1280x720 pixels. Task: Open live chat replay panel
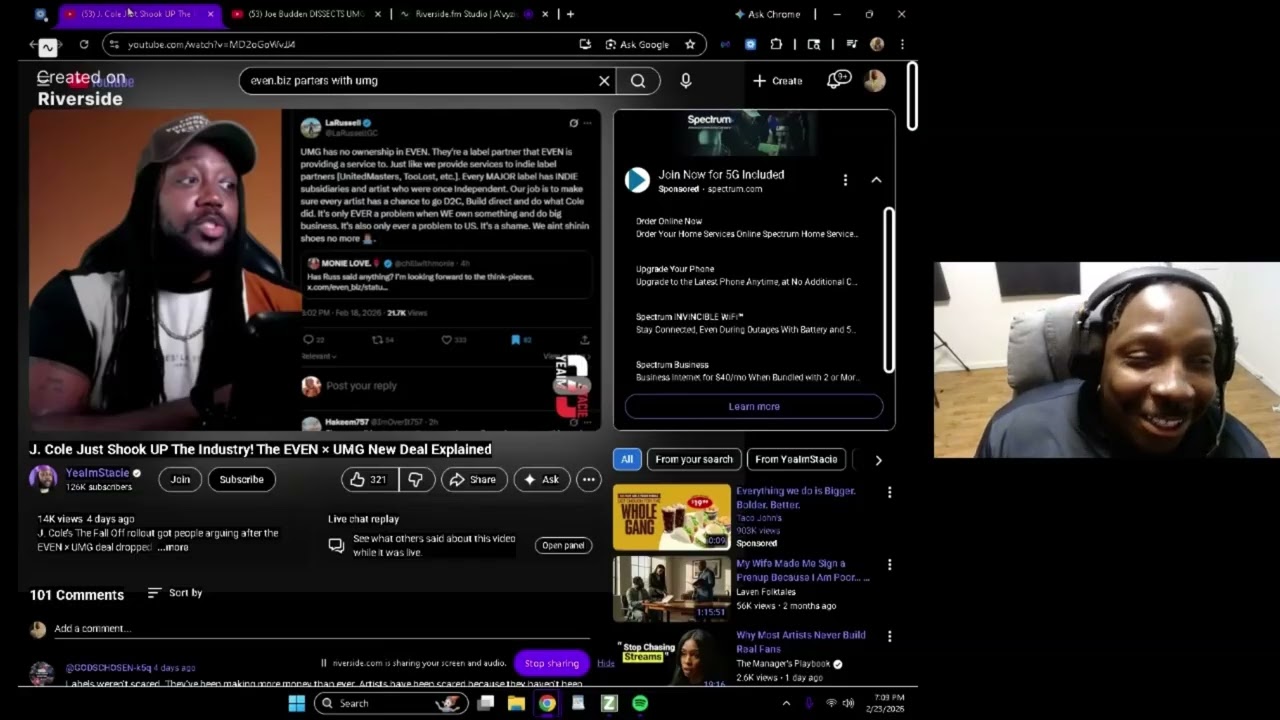(x=563, y=545)
